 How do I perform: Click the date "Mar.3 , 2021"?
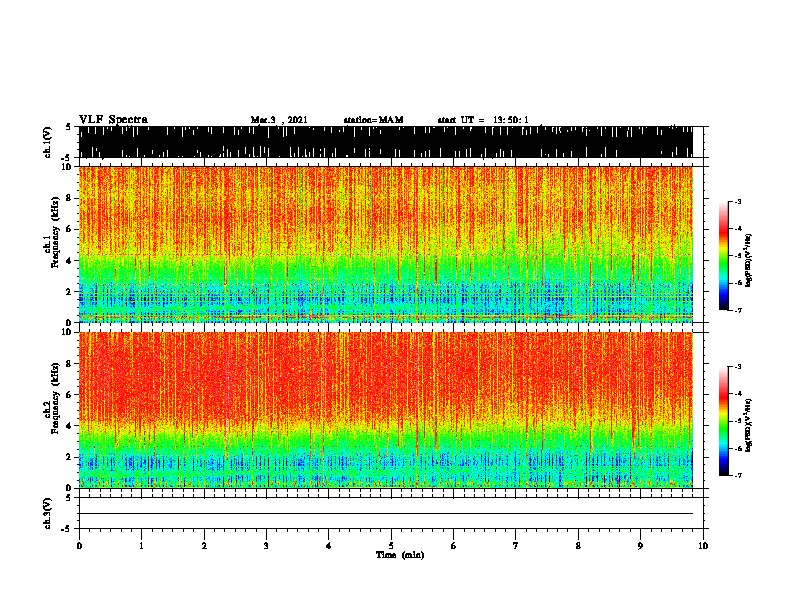279,120
